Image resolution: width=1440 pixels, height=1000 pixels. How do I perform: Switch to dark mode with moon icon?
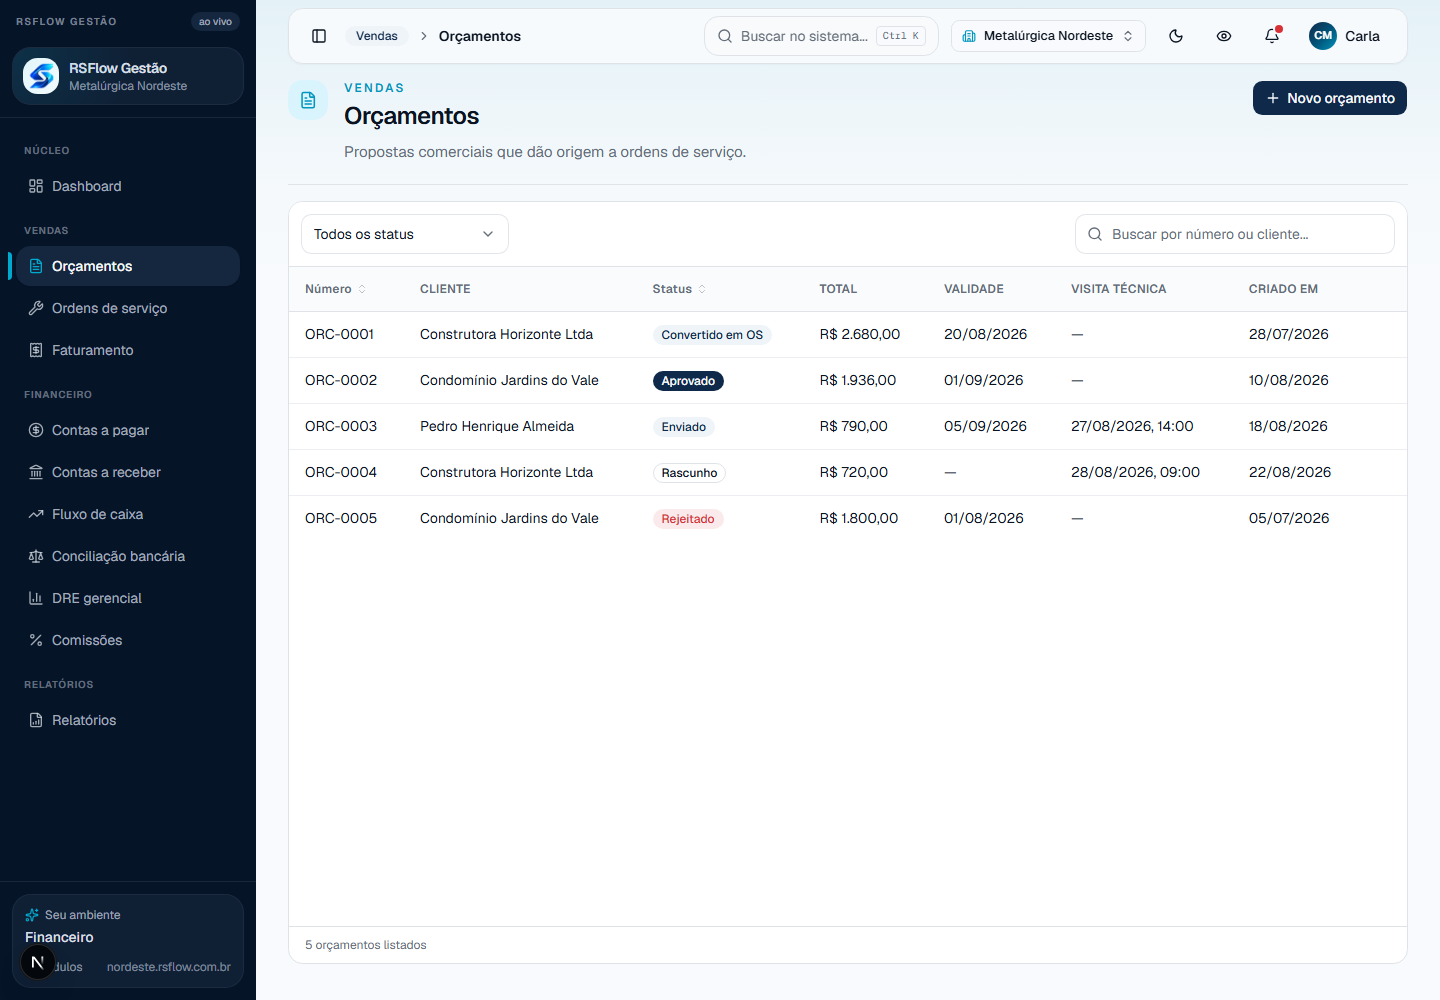tap(1176, 36)
